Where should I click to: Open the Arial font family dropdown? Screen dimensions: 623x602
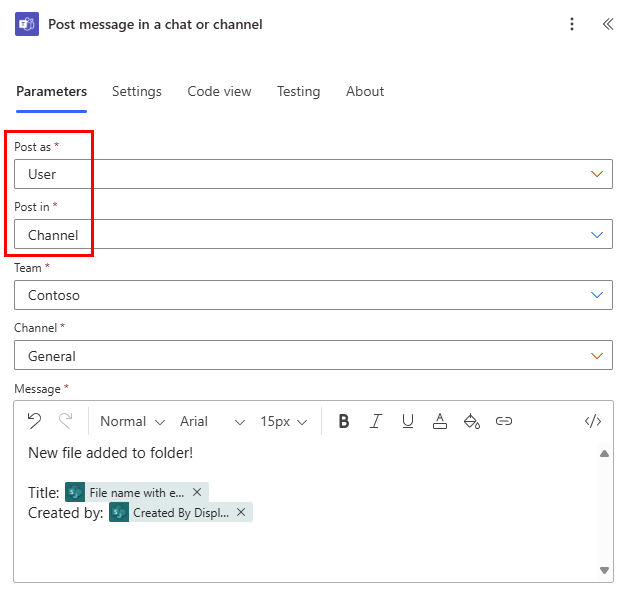coord(213,421)
